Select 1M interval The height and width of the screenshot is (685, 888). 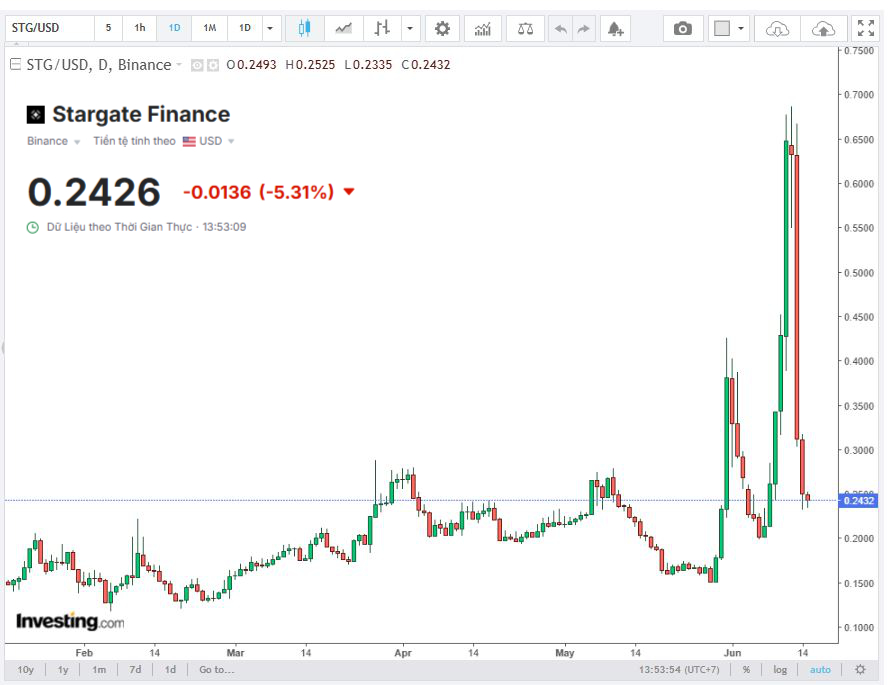(210, 28)
